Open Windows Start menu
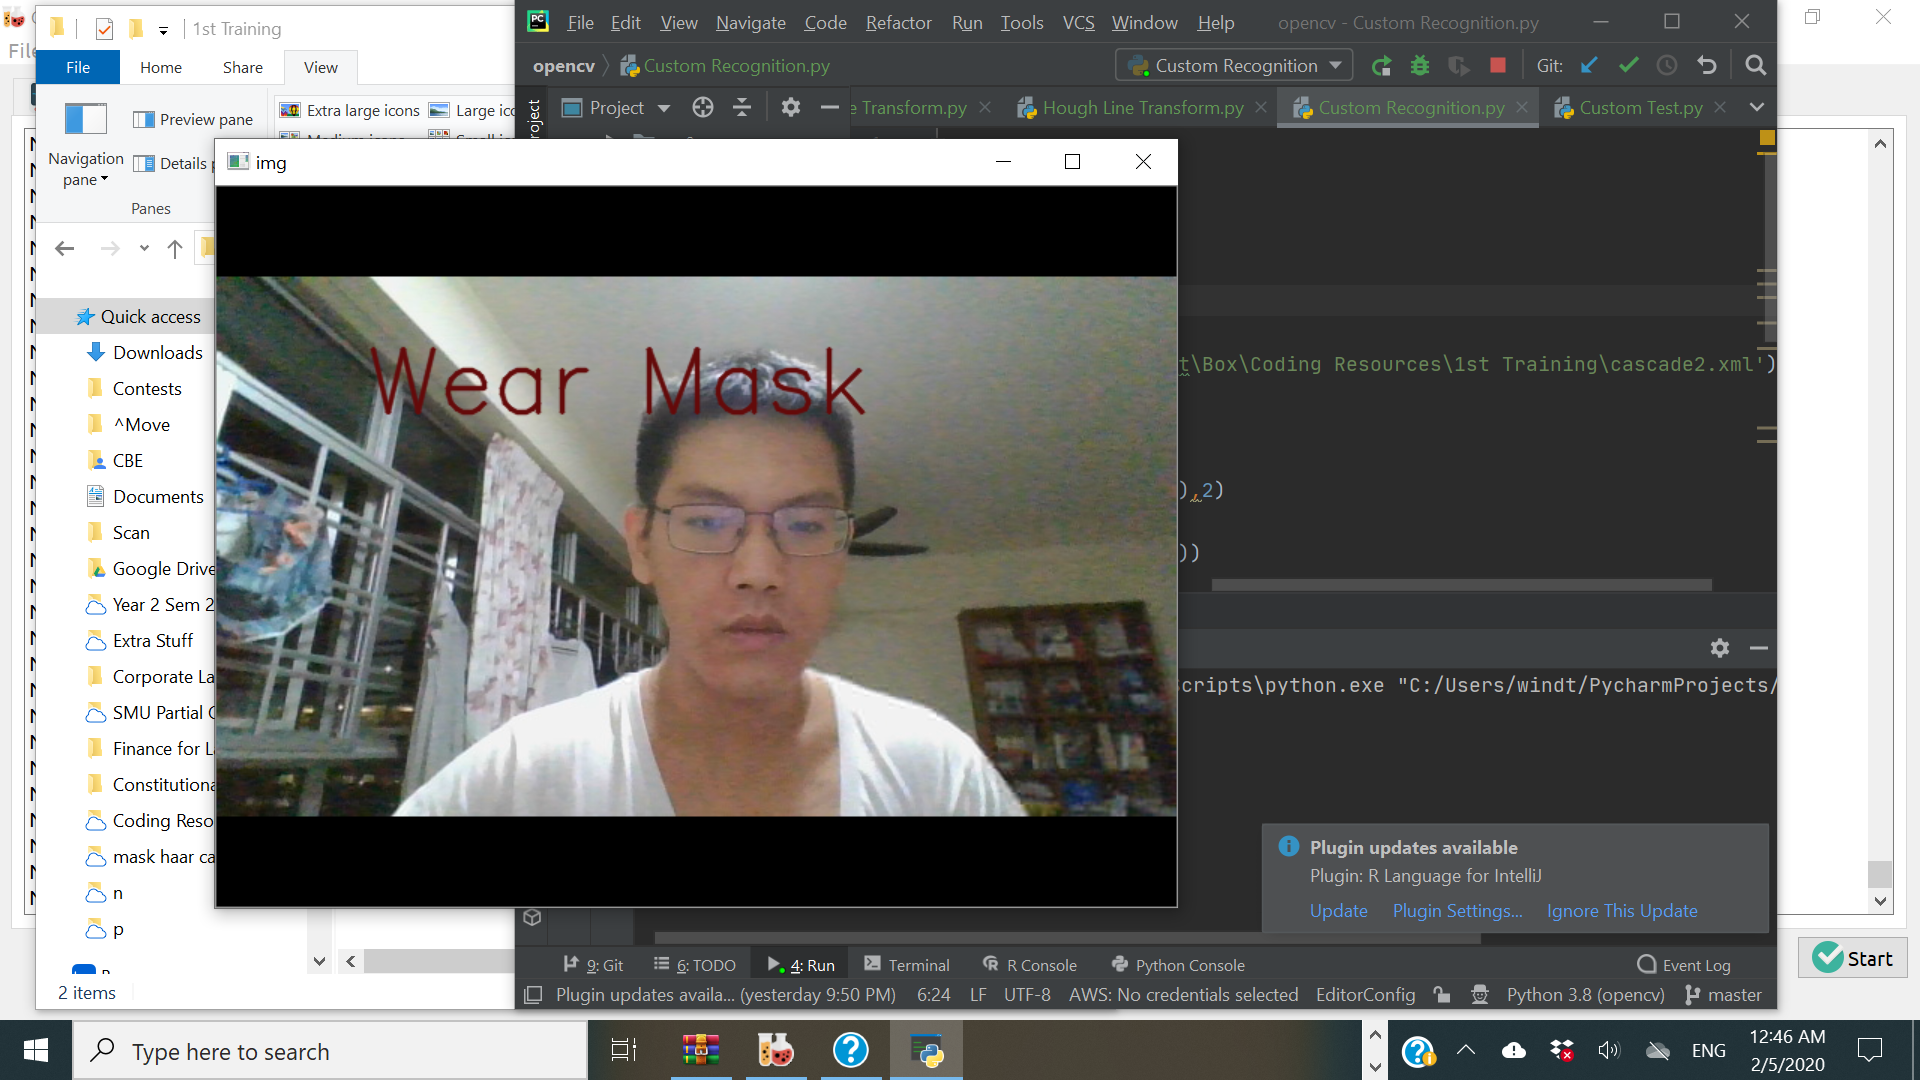Image resolution: width=1920 pixels, height=1080 pixels. click(x=36, y=1050)
